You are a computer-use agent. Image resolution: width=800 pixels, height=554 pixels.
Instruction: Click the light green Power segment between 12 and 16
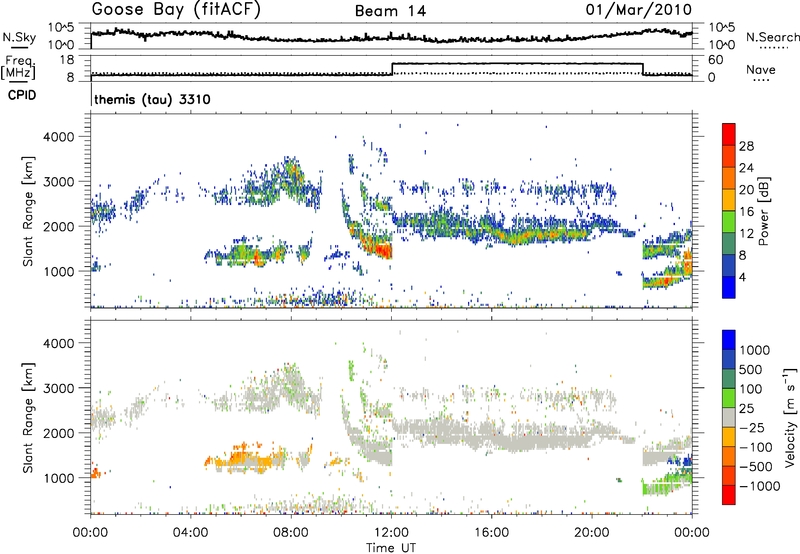click(729, 222)
